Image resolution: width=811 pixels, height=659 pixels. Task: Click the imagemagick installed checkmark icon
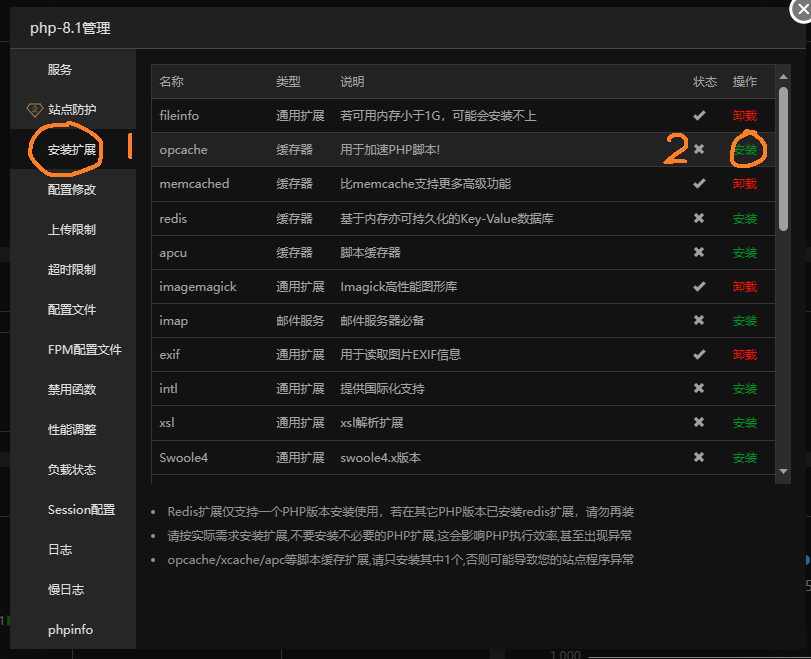coord(699,287)
